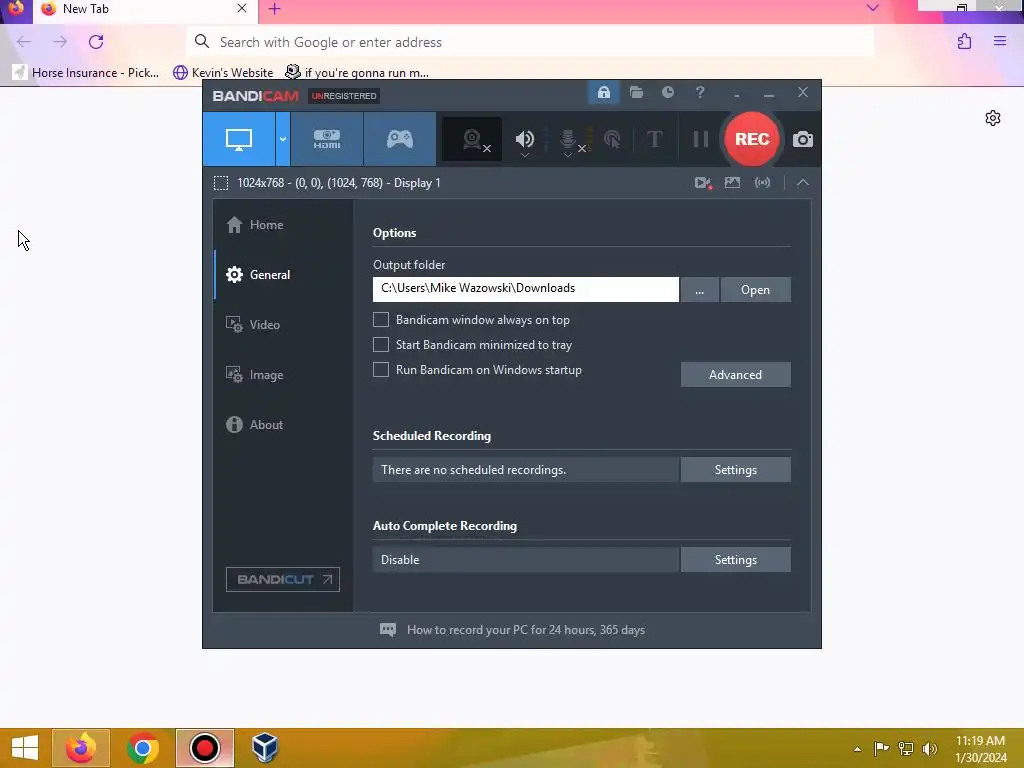
Task: Capture a screenshot with the camera icon
Action: point(803,139)
